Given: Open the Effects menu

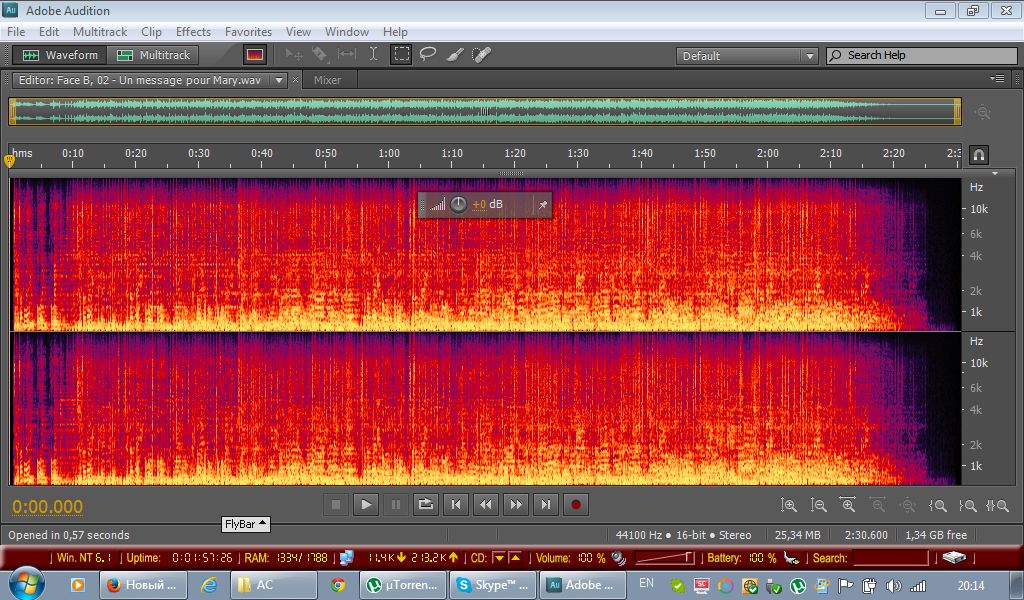Looking at the screenshot, I should point(193,32).
